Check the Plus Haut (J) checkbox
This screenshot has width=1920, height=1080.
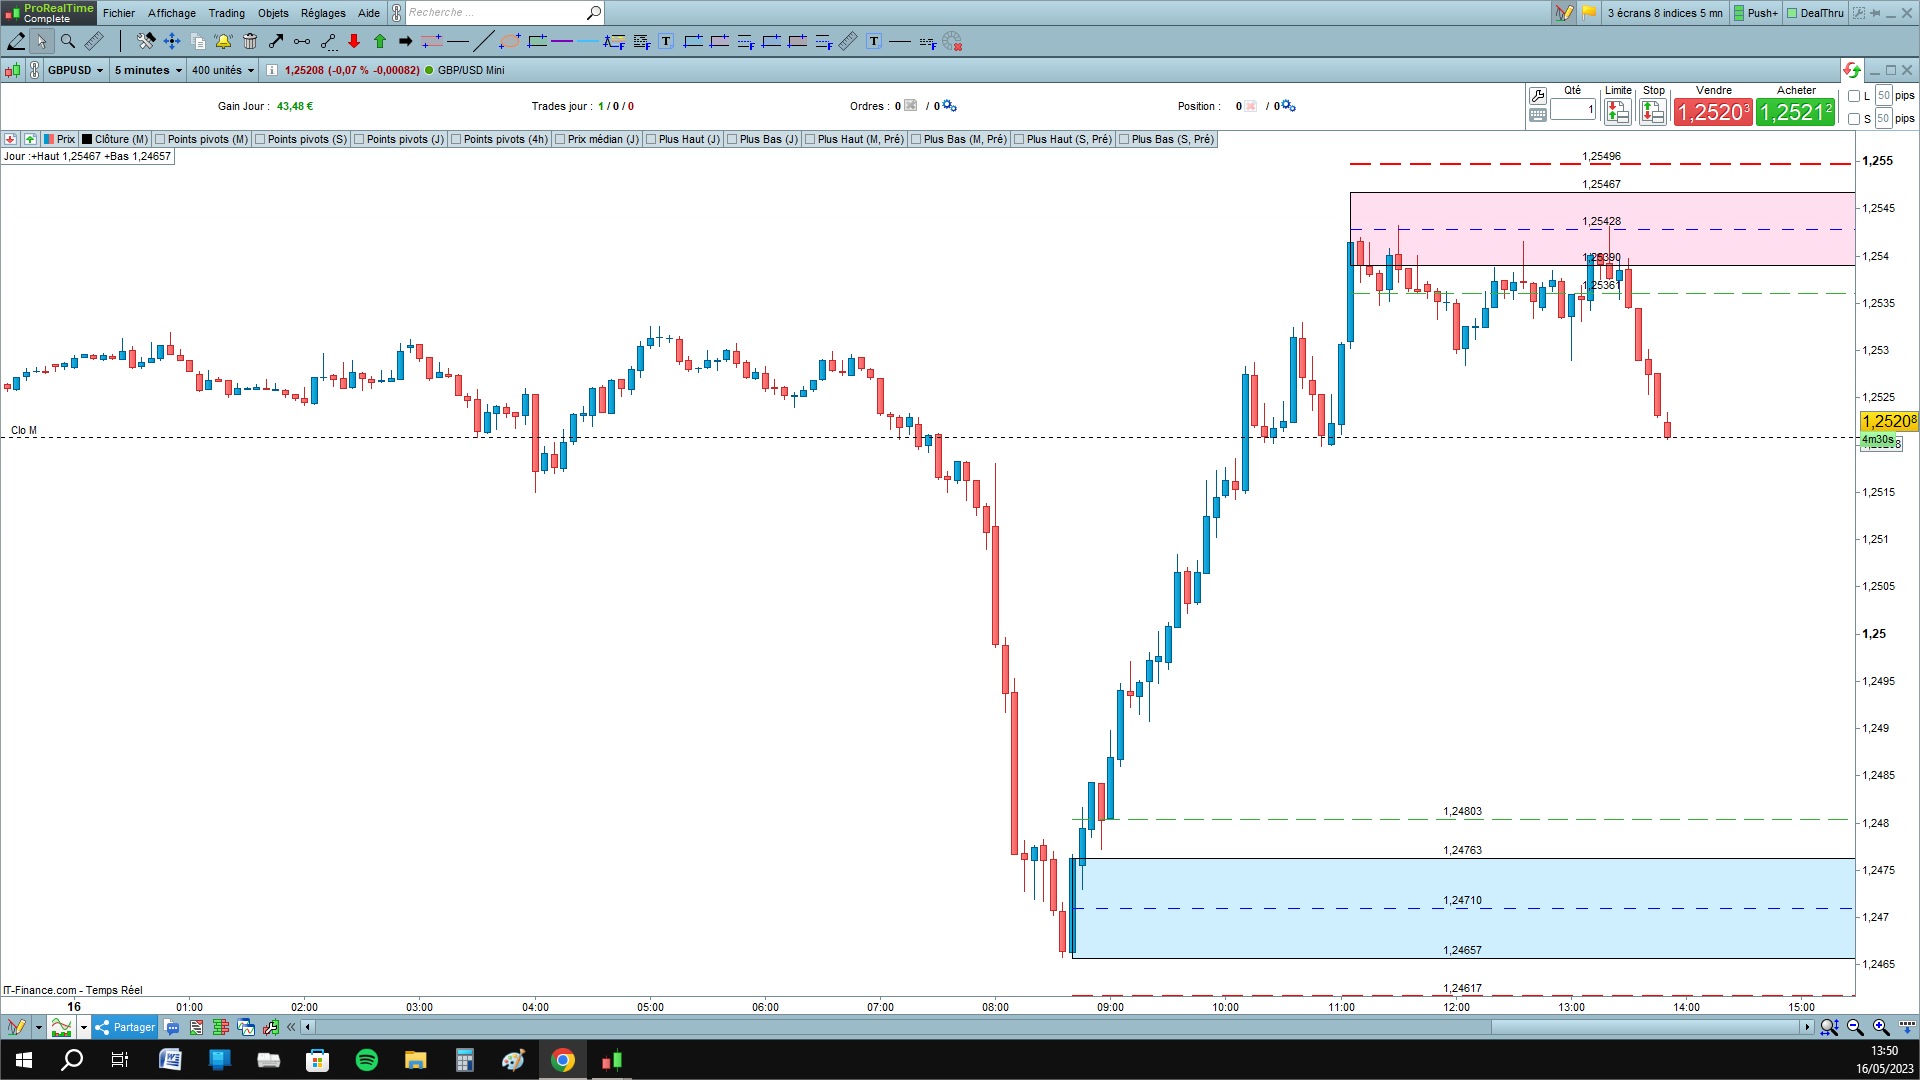click(651, 139)
